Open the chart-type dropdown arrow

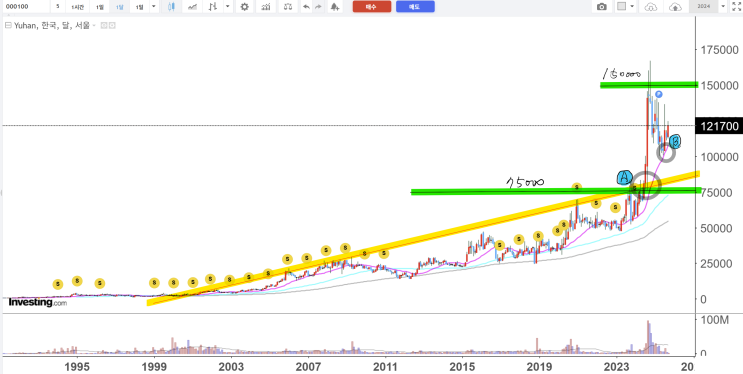click(x=228, y=7)
